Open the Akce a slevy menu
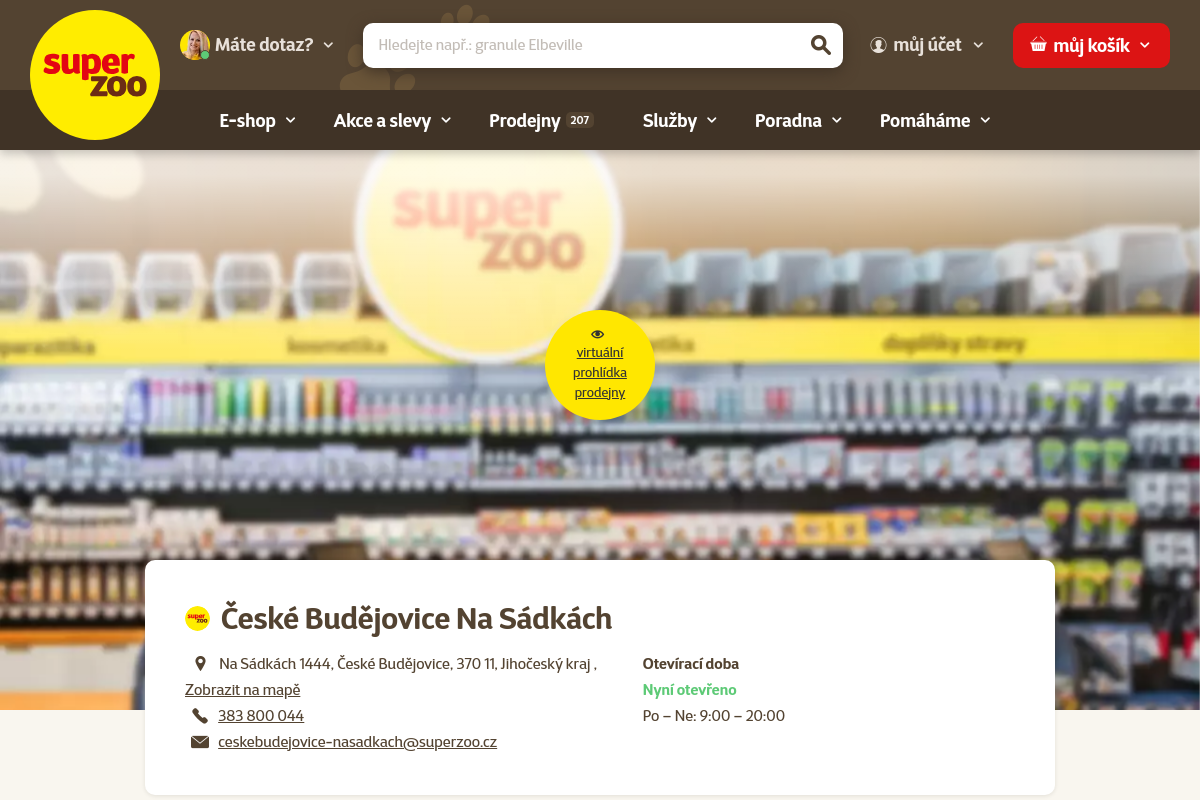1200x800 pixels. (393, 120)
